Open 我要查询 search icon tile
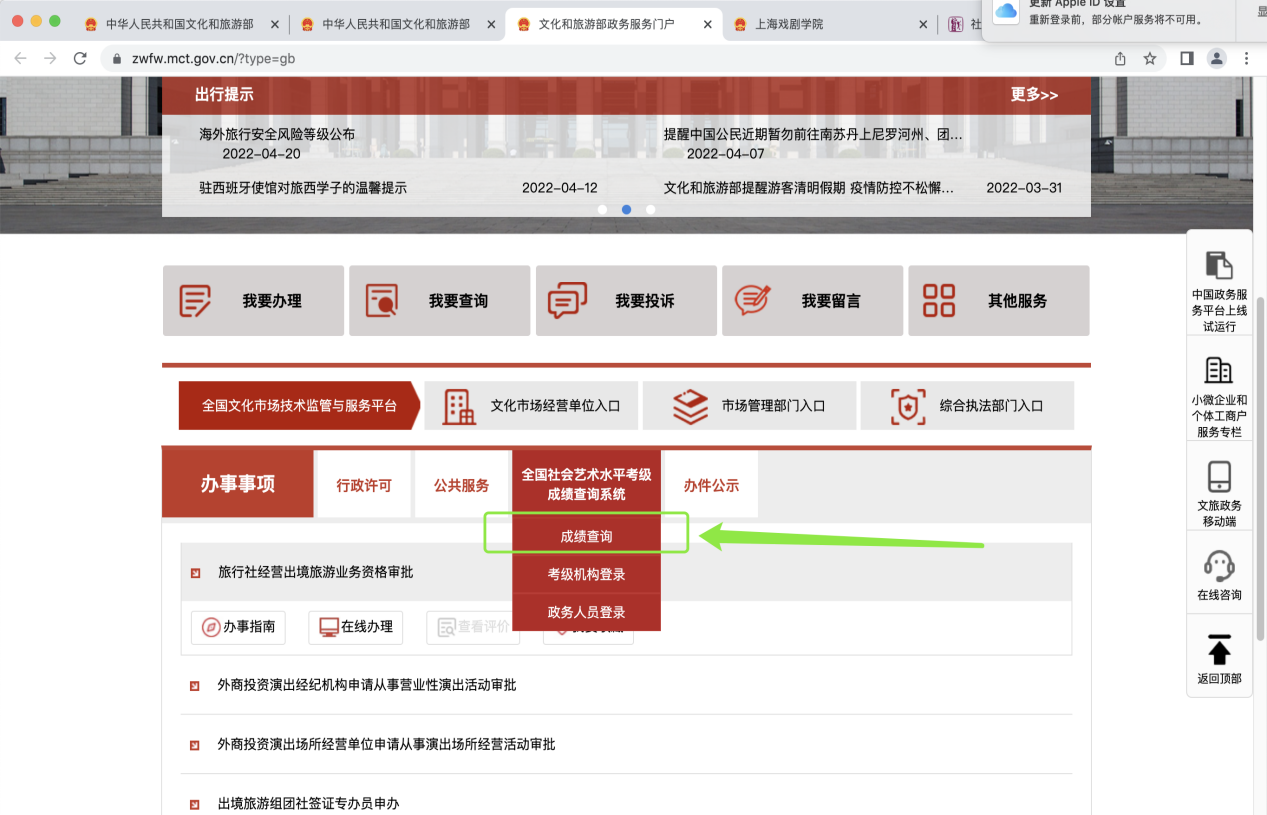The height and width of the screenshot is (815, 1267). (382, 301)
